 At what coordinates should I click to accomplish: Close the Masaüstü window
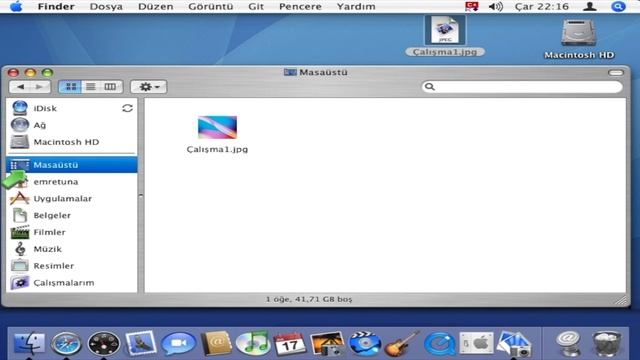point(13,73)
